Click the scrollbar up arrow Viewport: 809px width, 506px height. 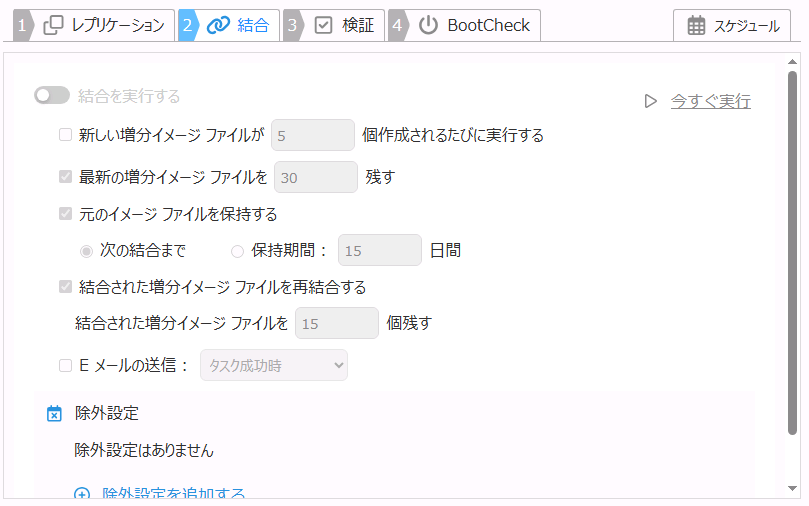click(x=793, y=61)
